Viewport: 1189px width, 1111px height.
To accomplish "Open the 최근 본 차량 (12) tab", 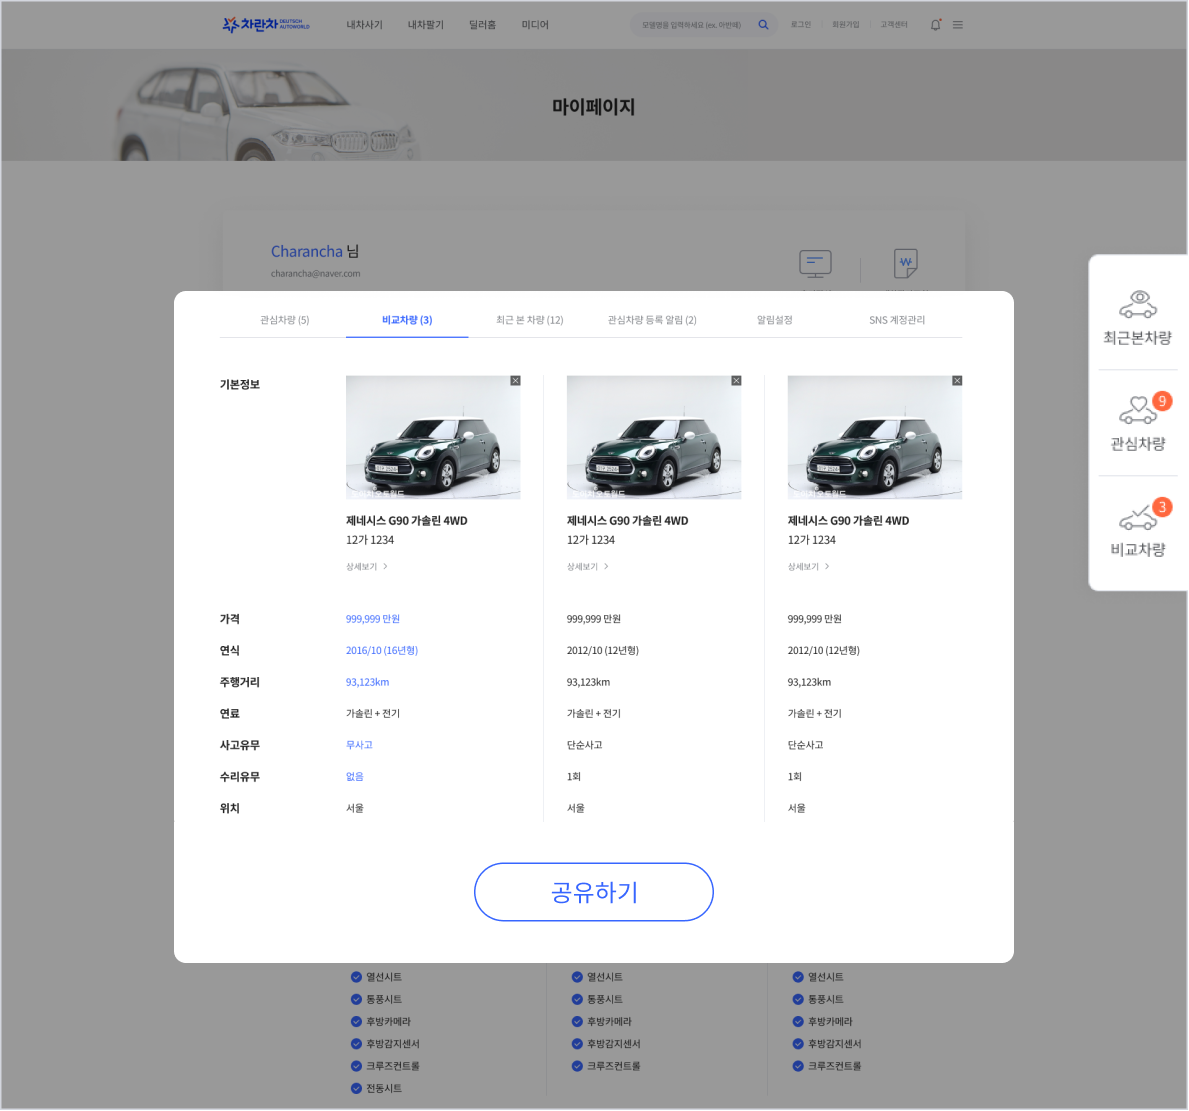I will click(x=529, y=320).
